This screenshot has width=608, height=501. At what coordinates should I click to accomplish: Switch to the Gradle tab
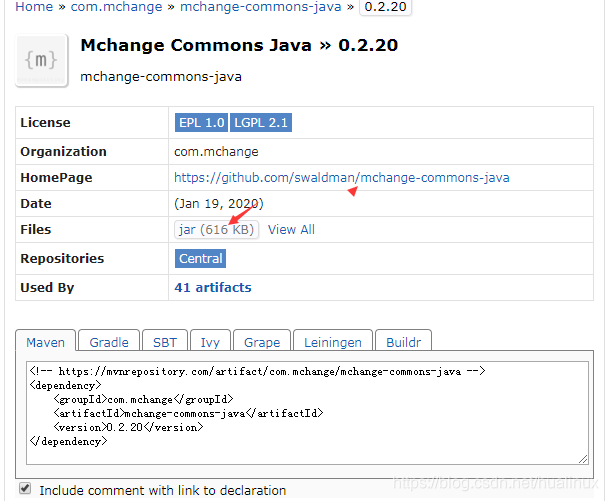tap(109, 342)
